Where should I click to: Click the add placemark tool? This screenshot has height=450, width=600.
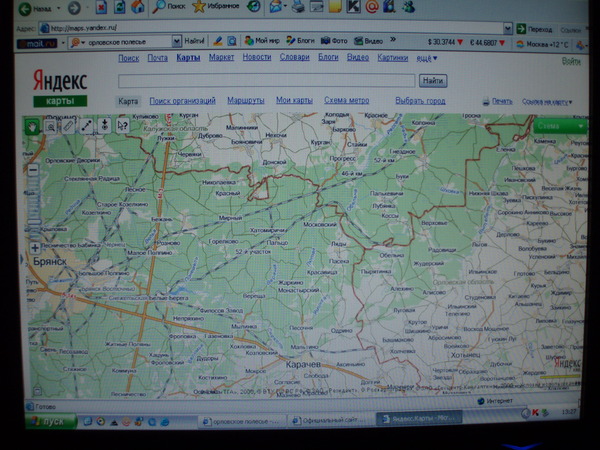click(104, 126)
